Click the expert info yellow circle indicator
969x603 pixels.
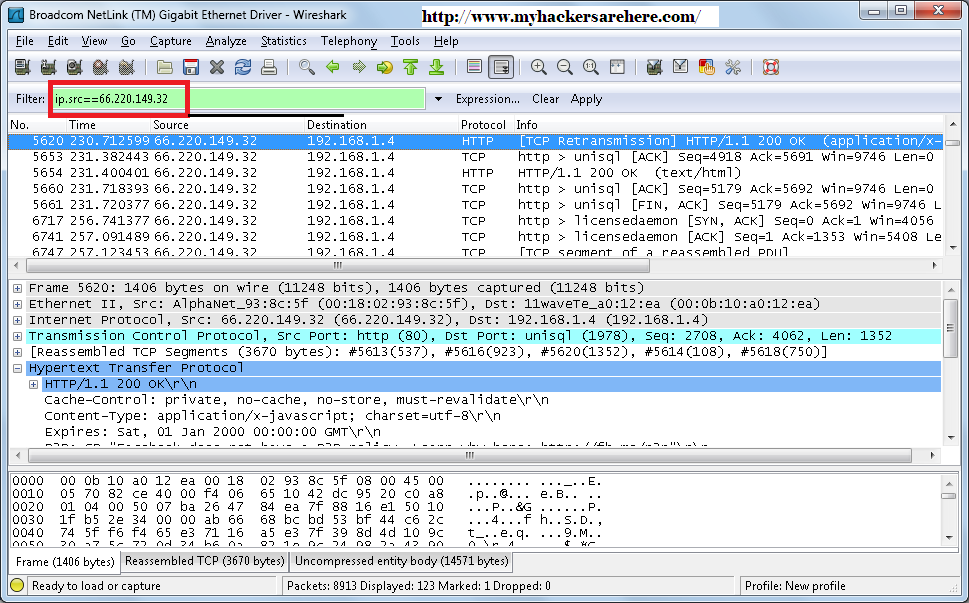click(x=17, y=586)
